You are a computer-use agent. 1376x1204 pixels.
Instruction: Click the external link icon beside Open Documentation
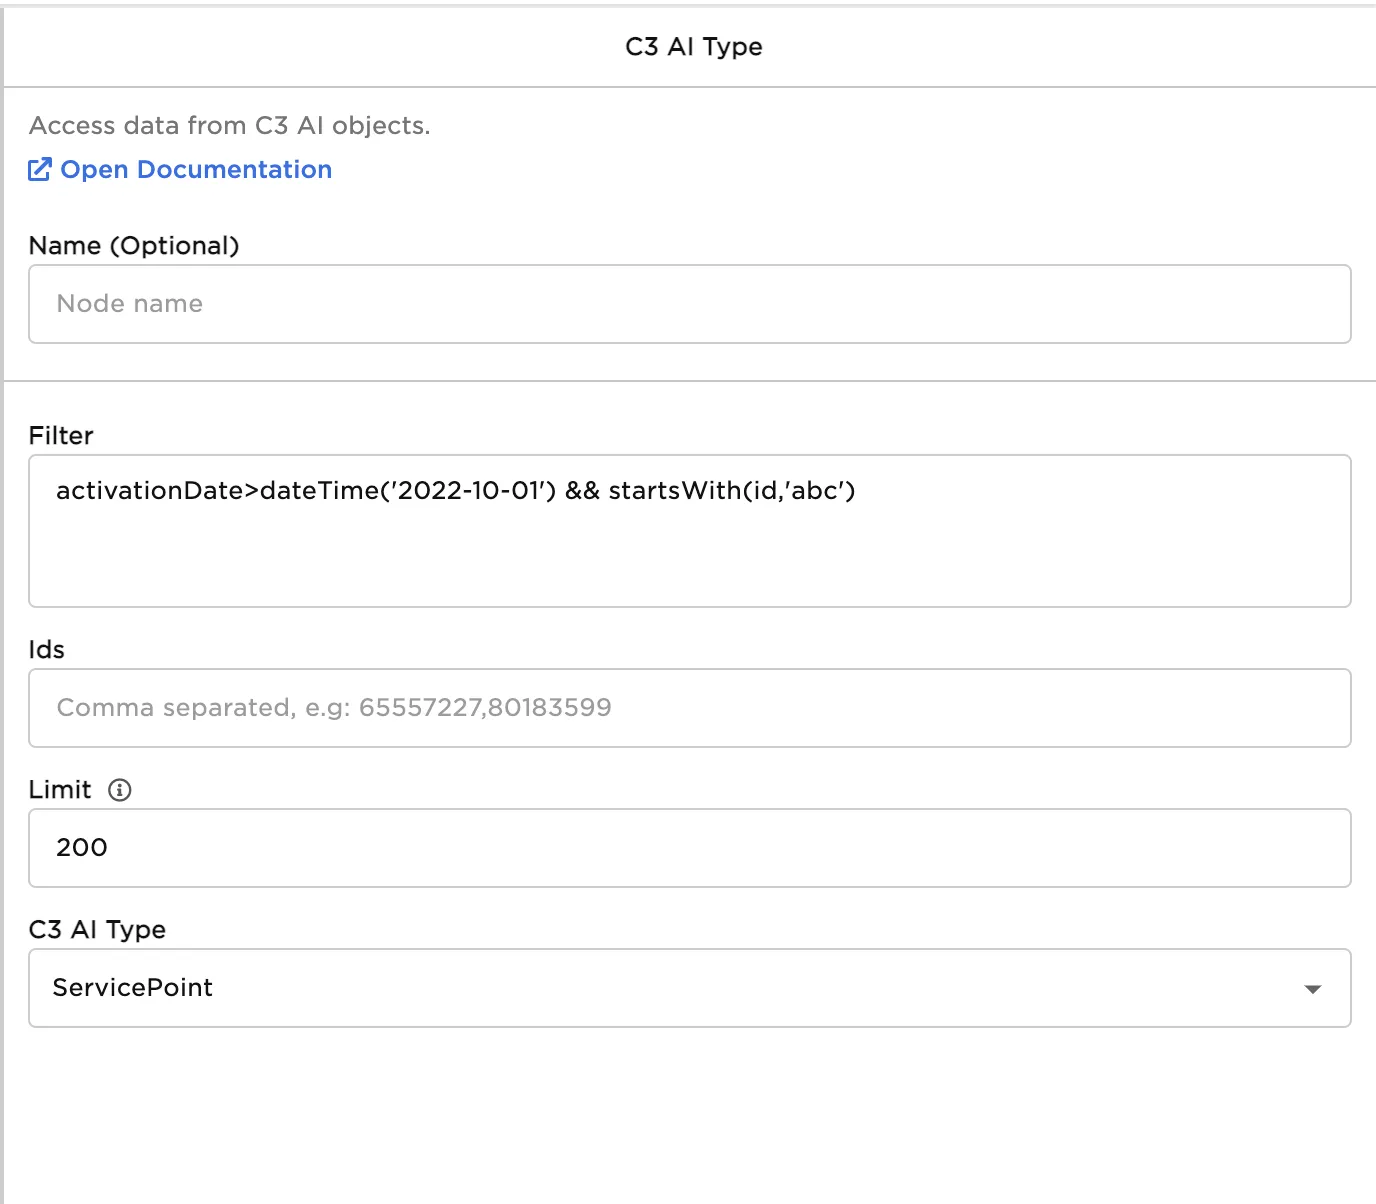pyautogui.click(x=39, y=170)
